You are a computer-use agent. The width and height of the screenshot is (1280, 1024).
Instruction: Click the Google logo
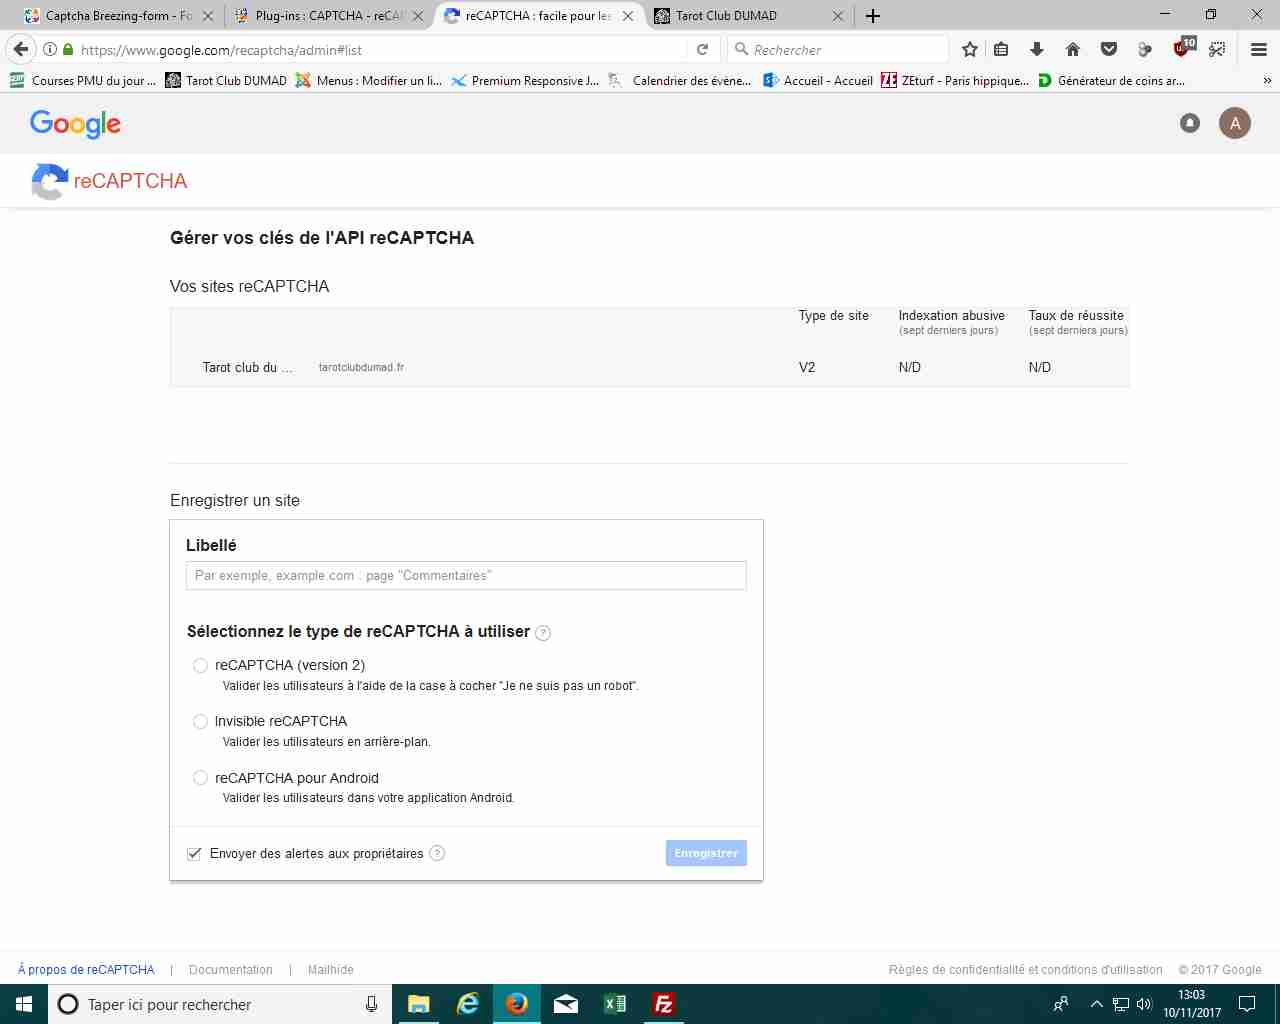(x=75, y=124)
